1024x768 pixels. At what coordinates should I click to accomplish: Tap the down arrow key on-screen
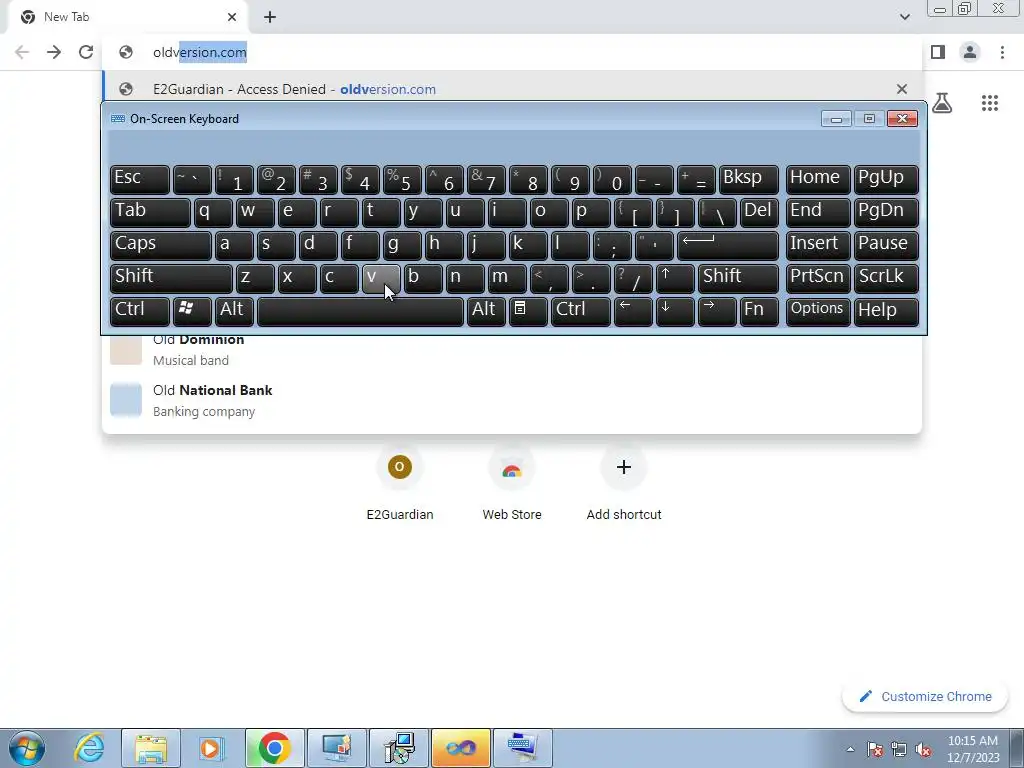click(675, 311)
